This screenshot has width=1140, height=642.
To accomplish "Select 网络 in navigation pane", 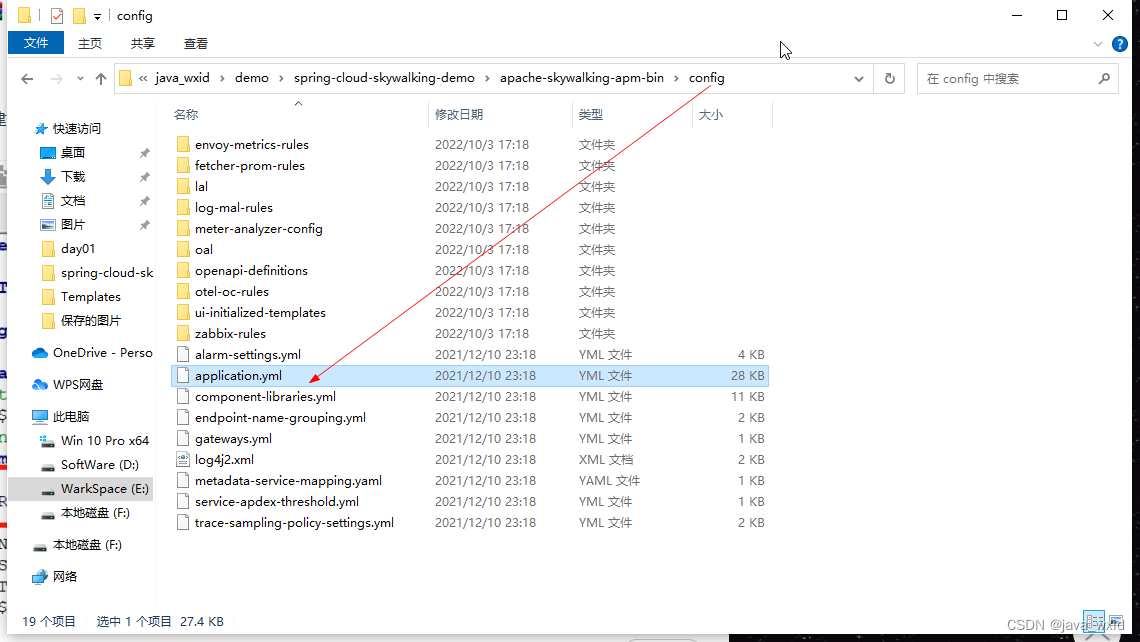I will [64, 577].
